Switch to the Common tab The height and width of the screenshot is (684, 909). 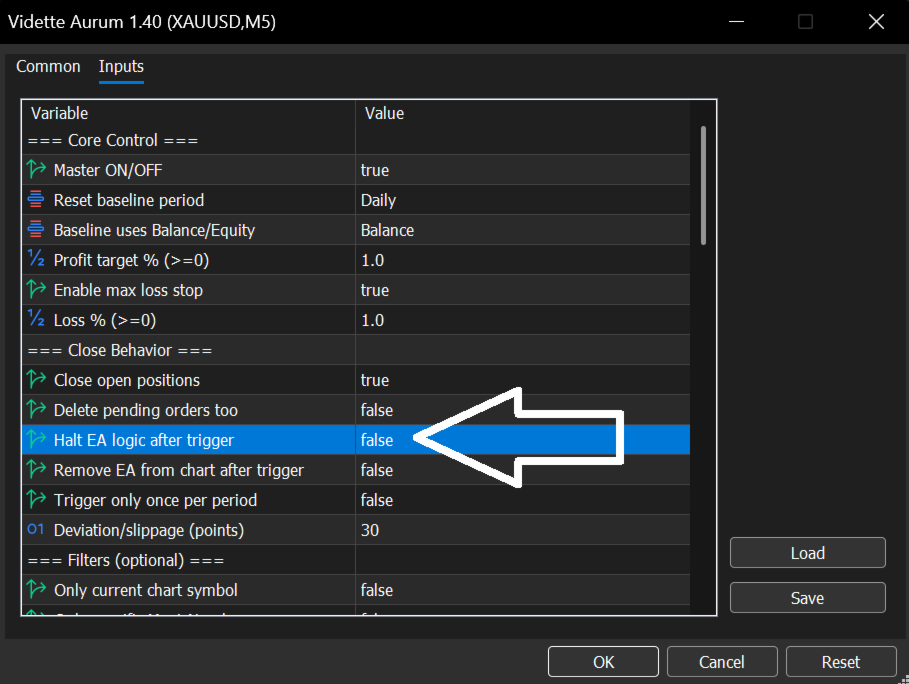(x=48, y=67)
